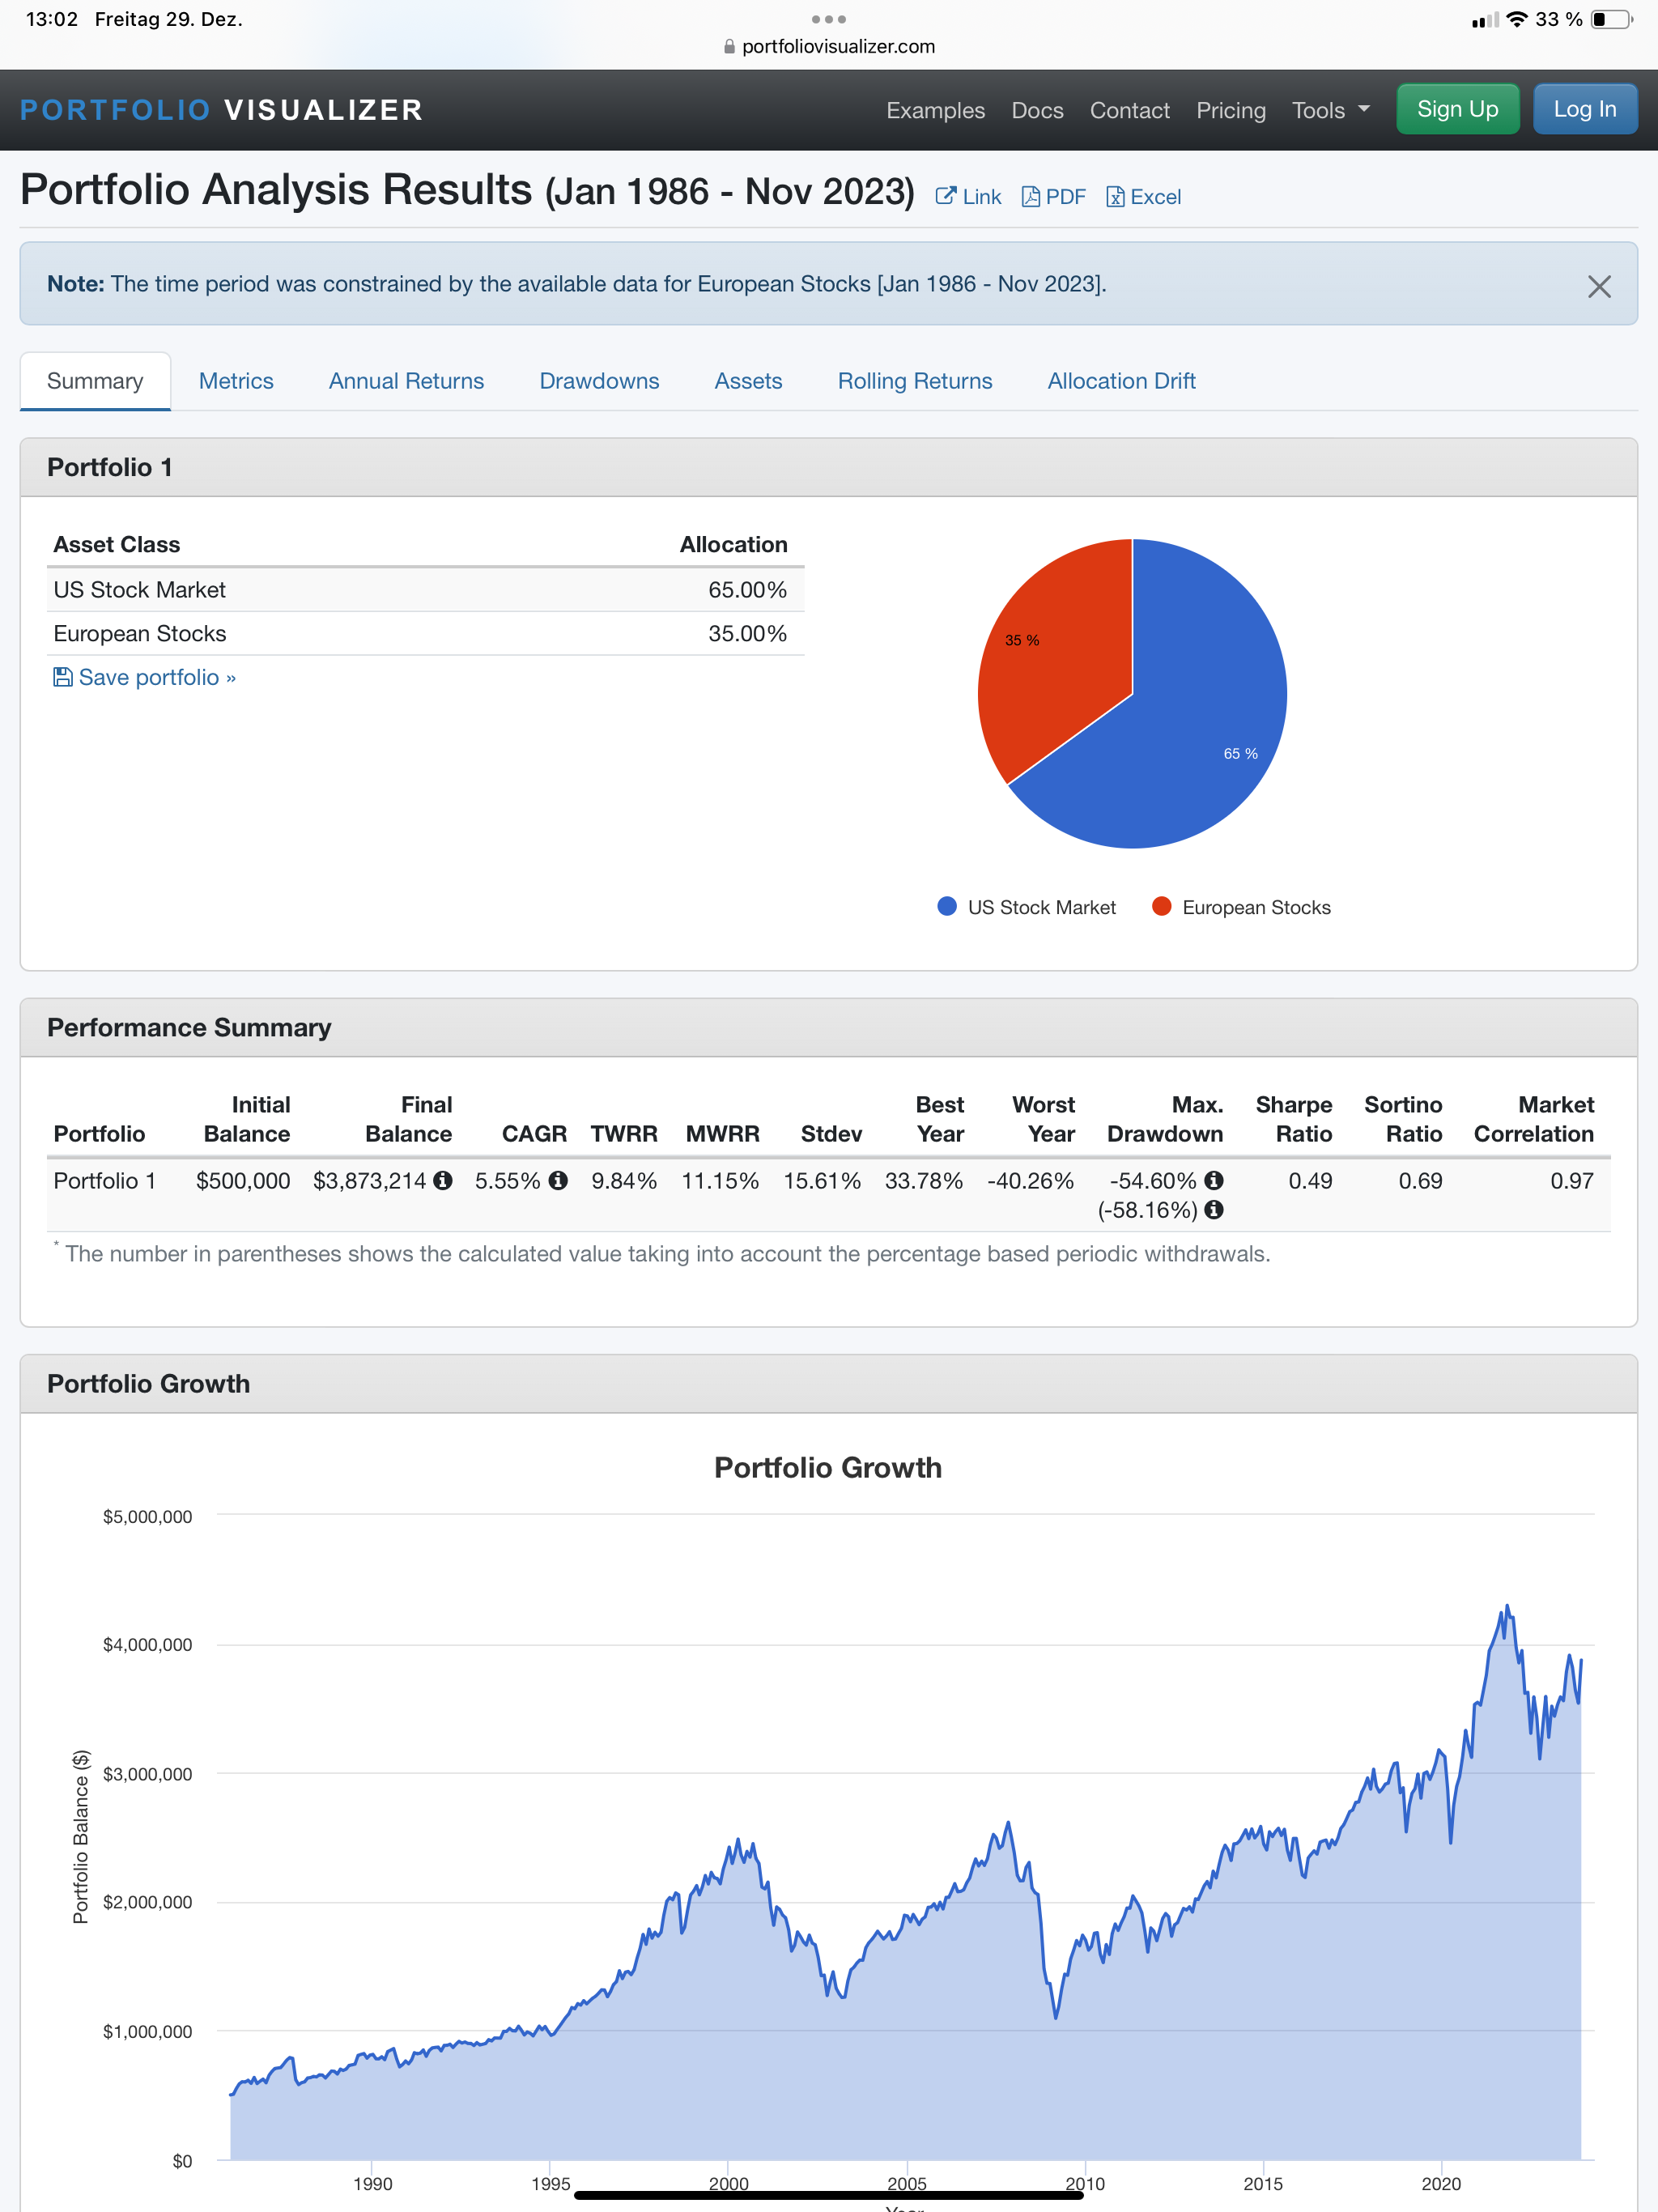Download results via the Excel icon link

pyautogui.click(x=1143, y=197)
